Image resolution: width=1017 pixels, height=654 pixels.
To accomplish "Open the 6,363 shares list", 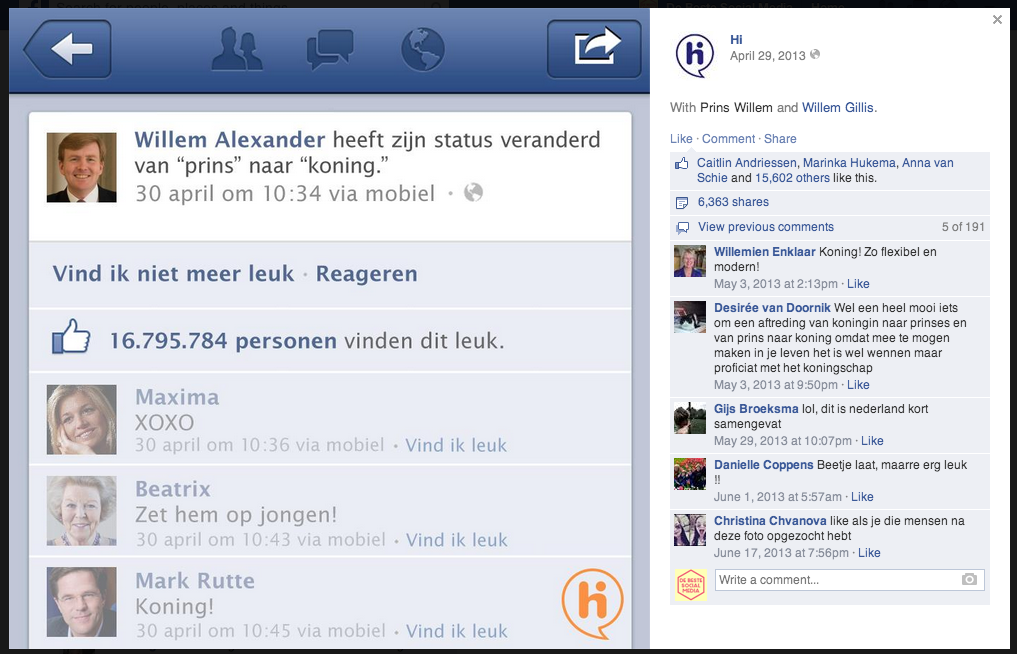I will (733, 202).
